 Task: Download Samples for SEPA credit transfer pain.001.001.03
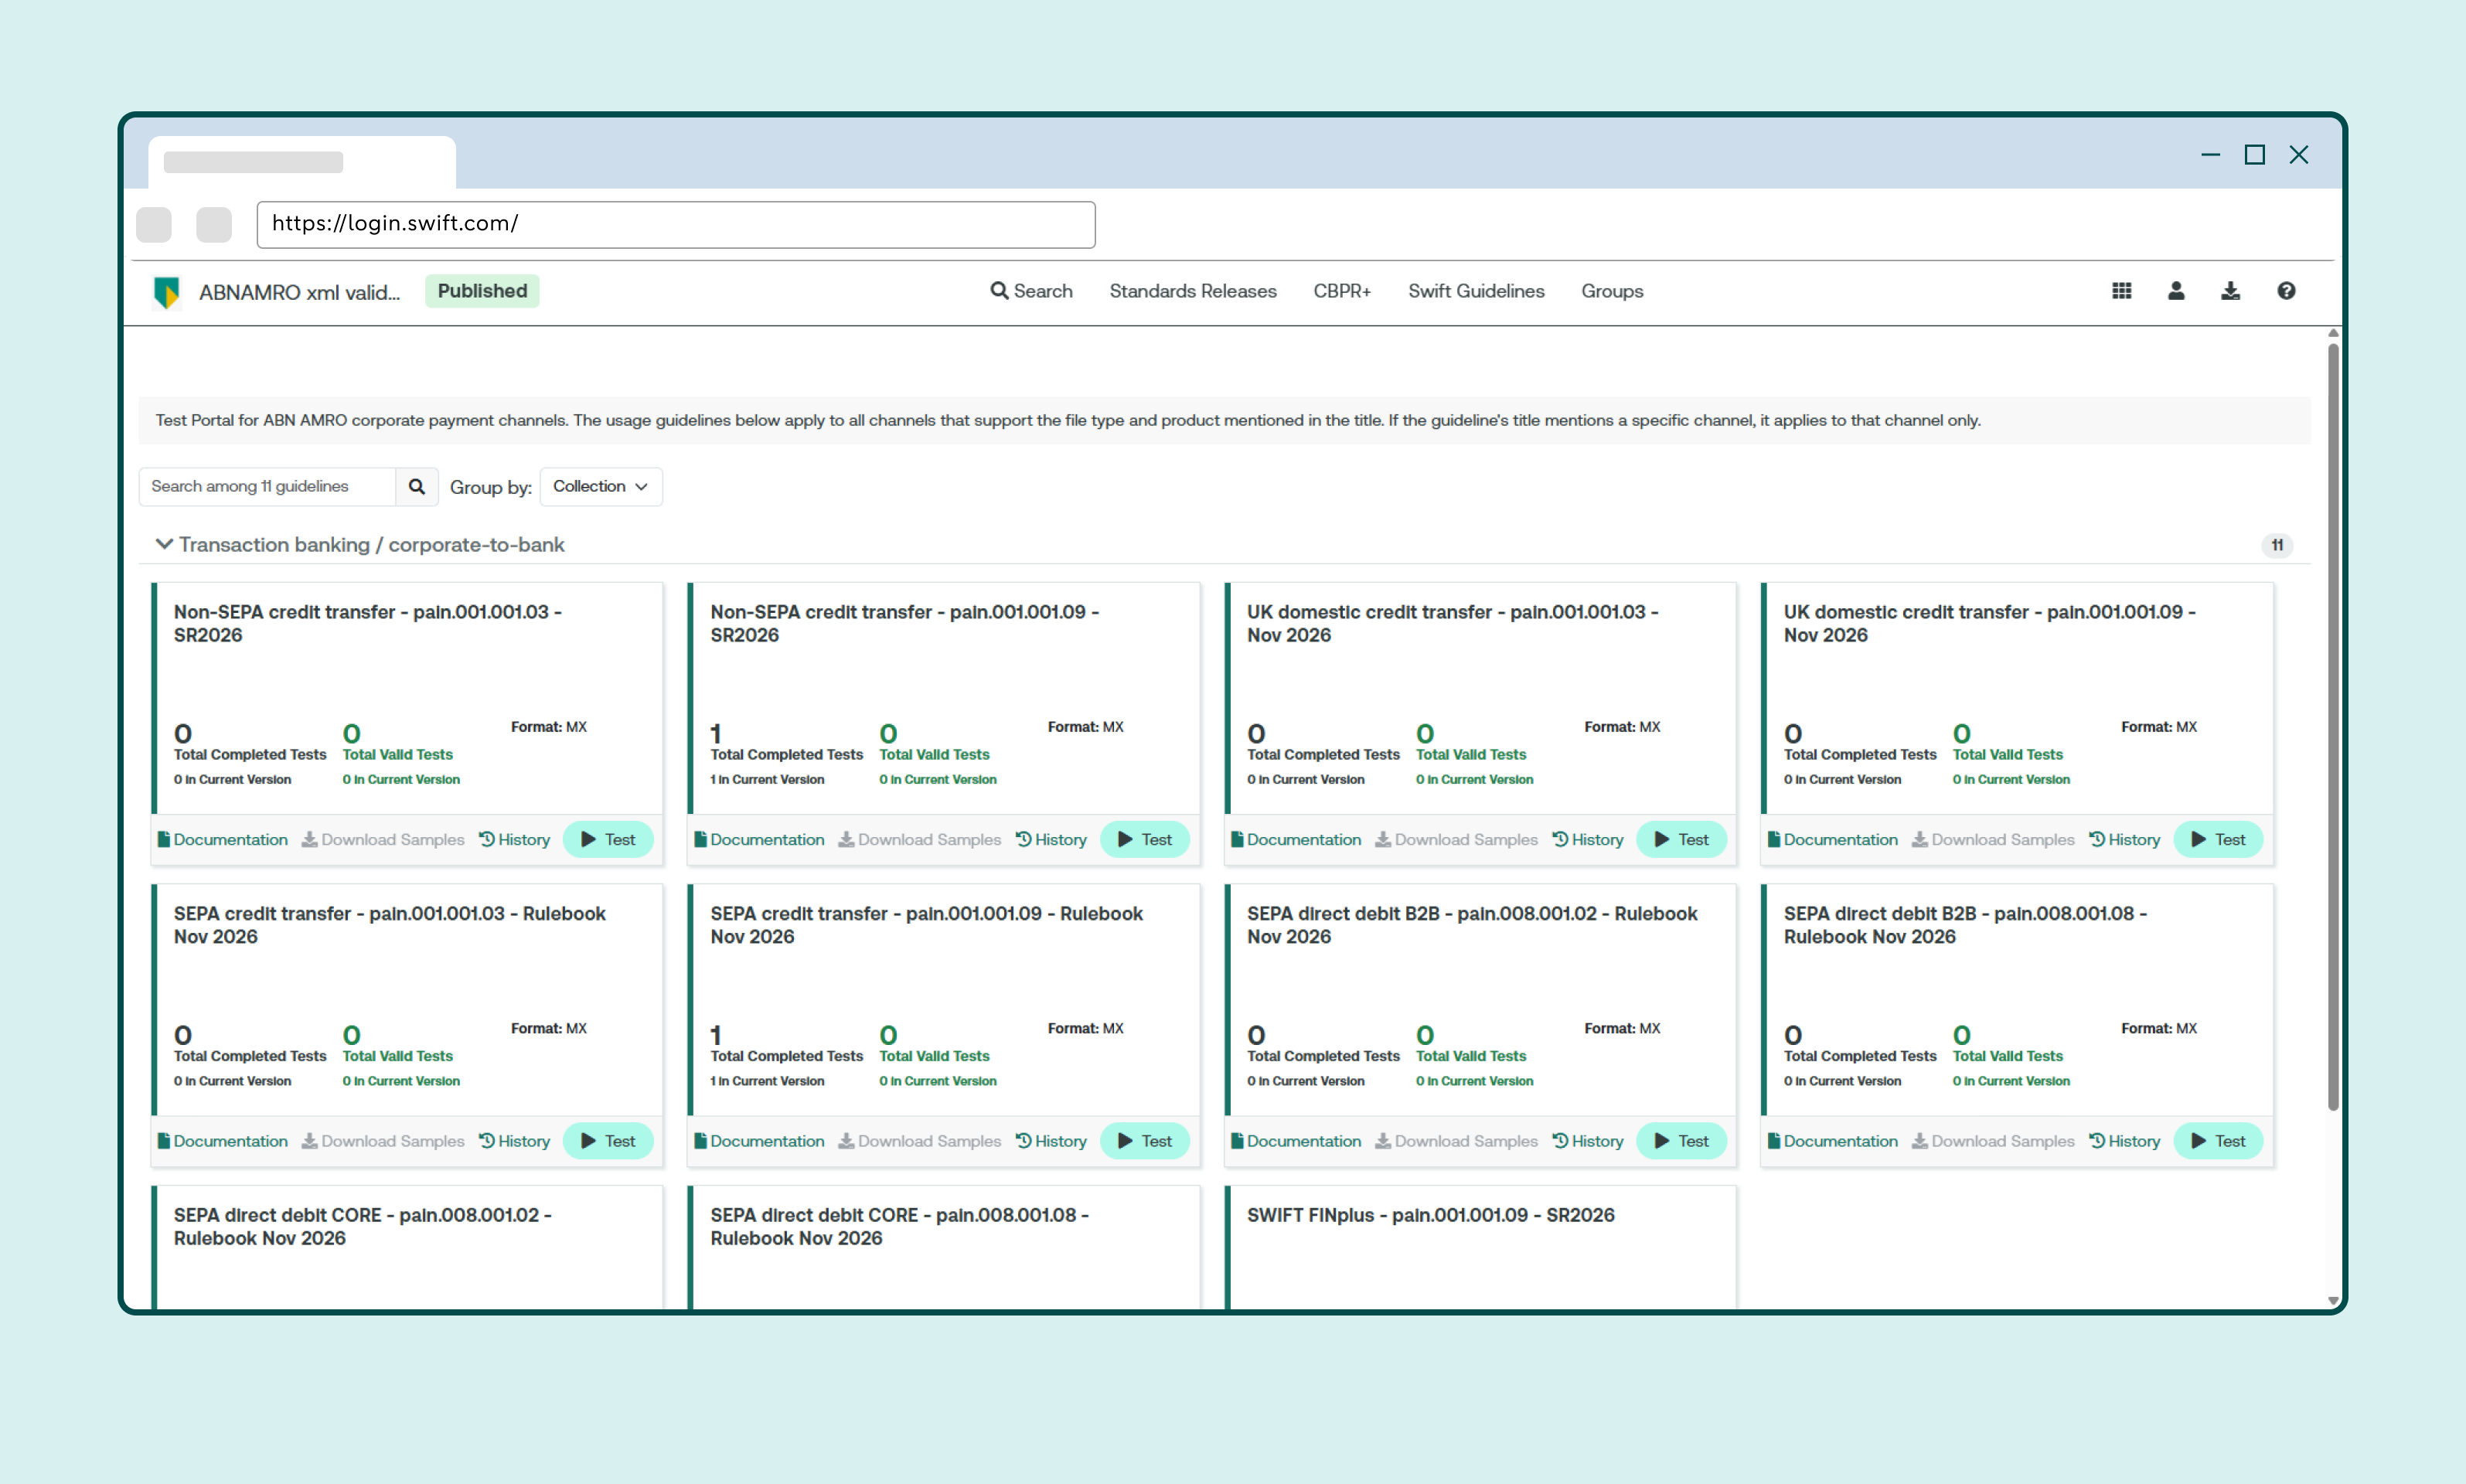coord(384,1141)
